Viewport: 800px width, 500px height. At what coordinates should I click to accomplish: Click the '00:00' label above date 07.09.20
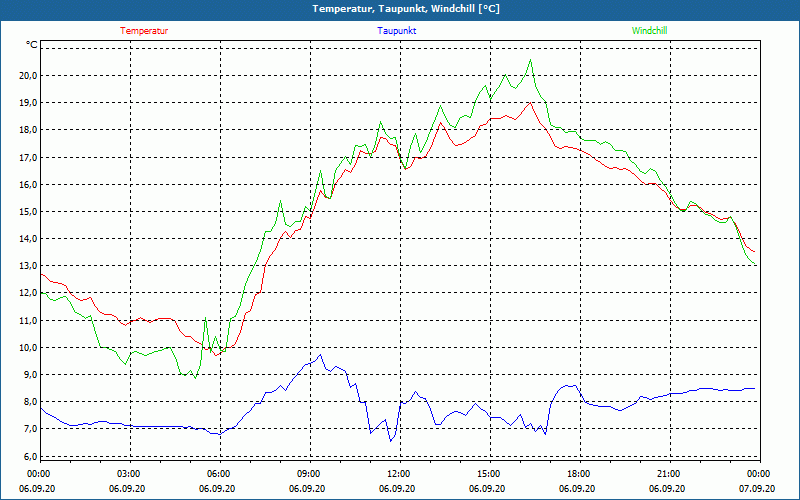760,474
